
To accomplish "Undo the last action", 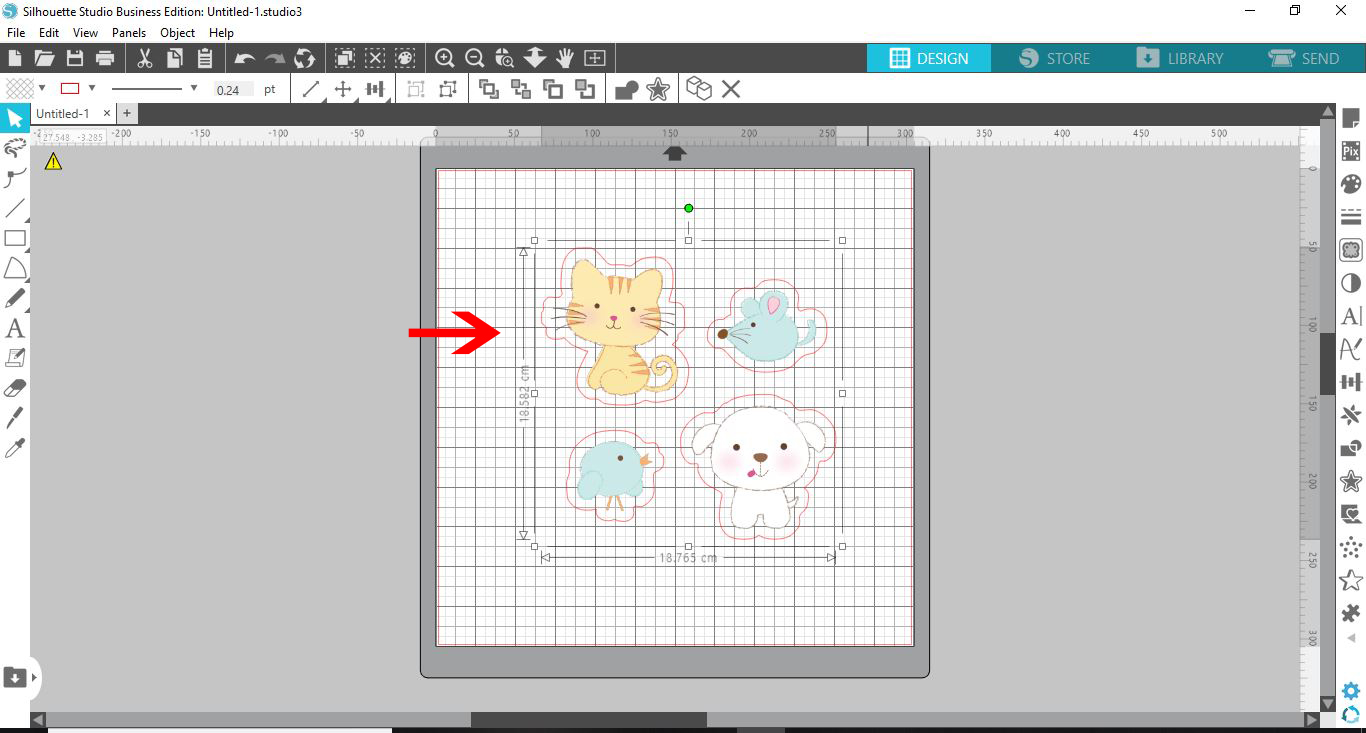I will [245, 59].
